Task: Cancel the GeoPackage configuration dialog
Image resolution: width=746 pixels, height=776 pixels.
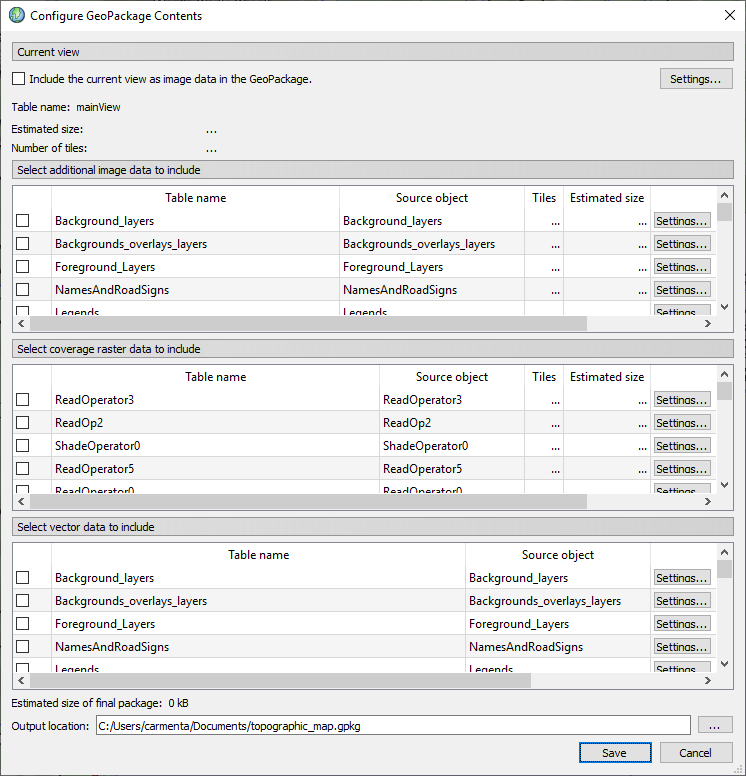Action: pyautogui.click(x=695, y=753)
